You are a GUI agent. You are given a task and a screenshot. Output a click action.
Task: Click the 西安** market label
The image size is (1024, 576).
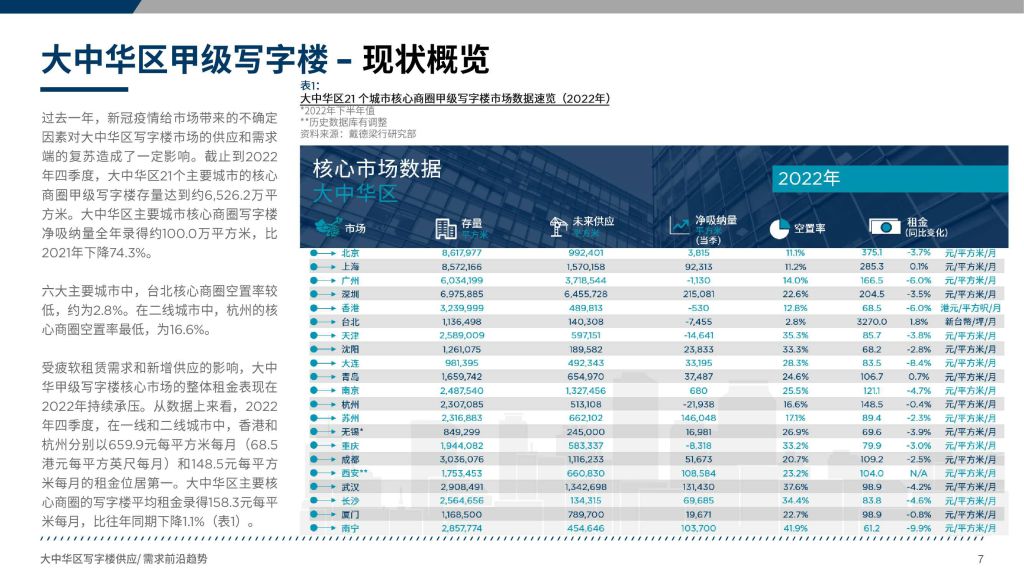pyautogui.click(x=353, y=471)
